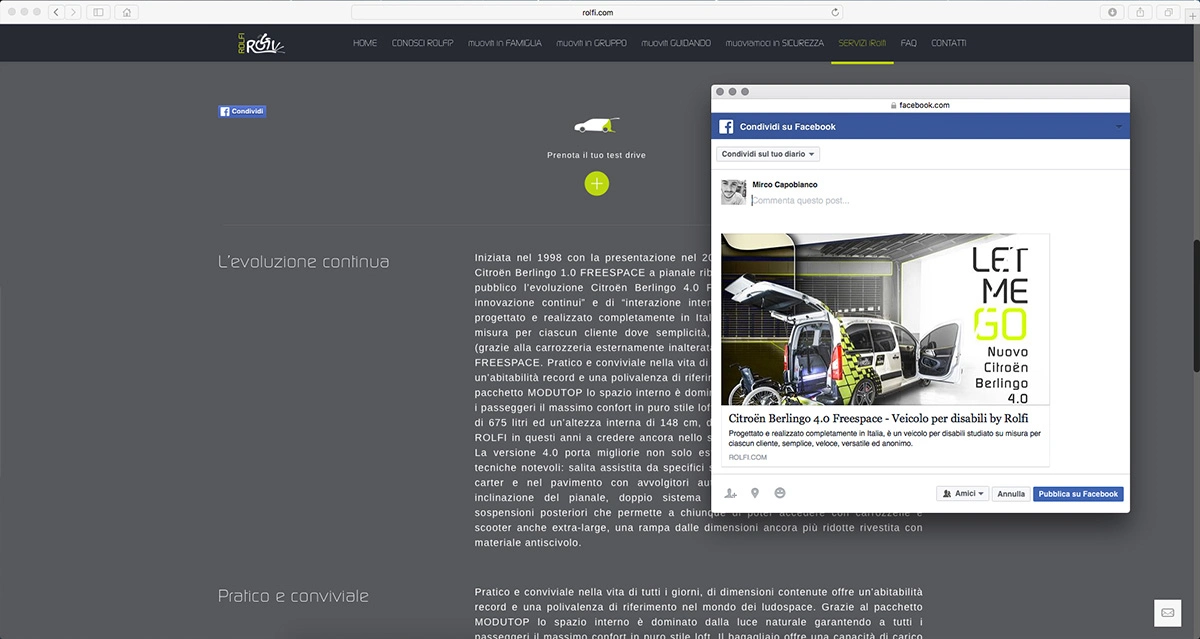Open the Safari share menu
The width and height of the screenshot is (1200, 639).
pyautogui.click(x=1140, y=12)
